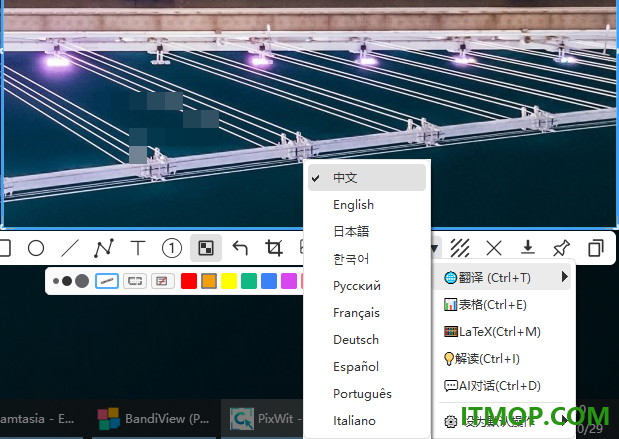Pick the magenta color swatch

pos(289,281)
